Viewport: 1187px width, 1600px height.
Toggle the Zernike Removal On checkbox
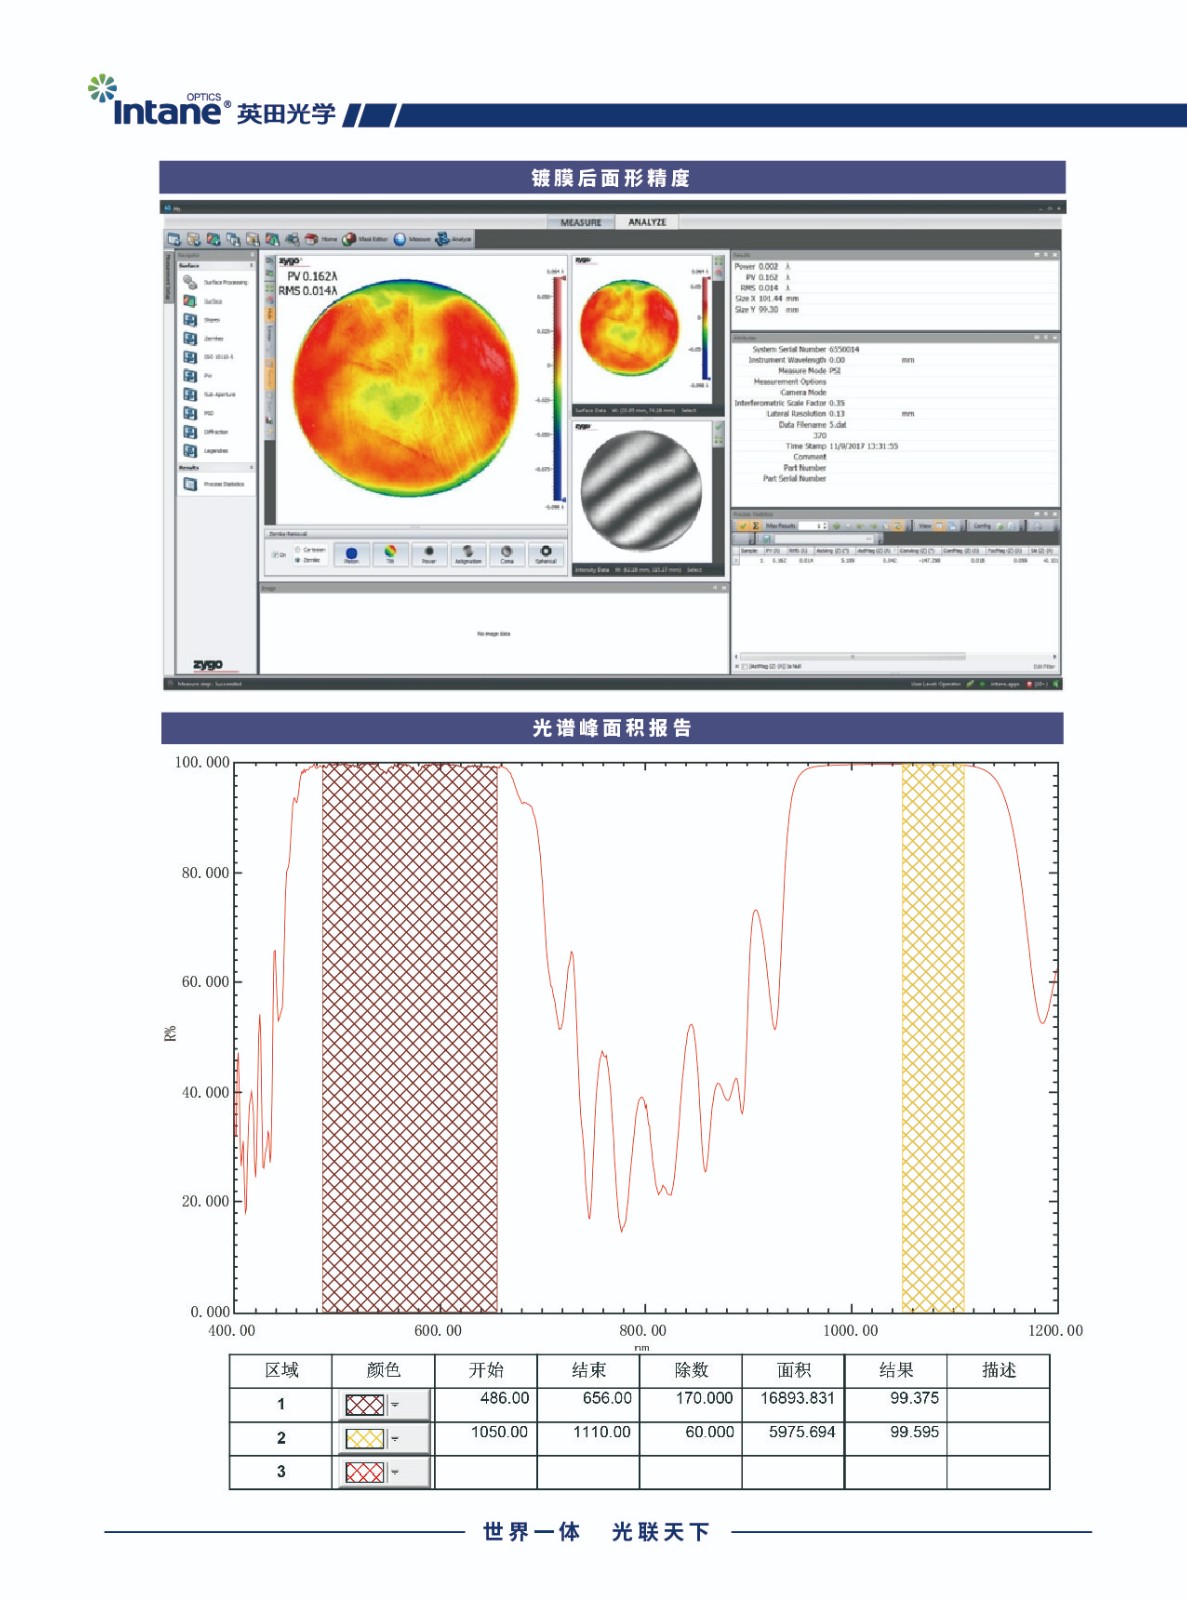pyautogui.click(x=279, y=555)
